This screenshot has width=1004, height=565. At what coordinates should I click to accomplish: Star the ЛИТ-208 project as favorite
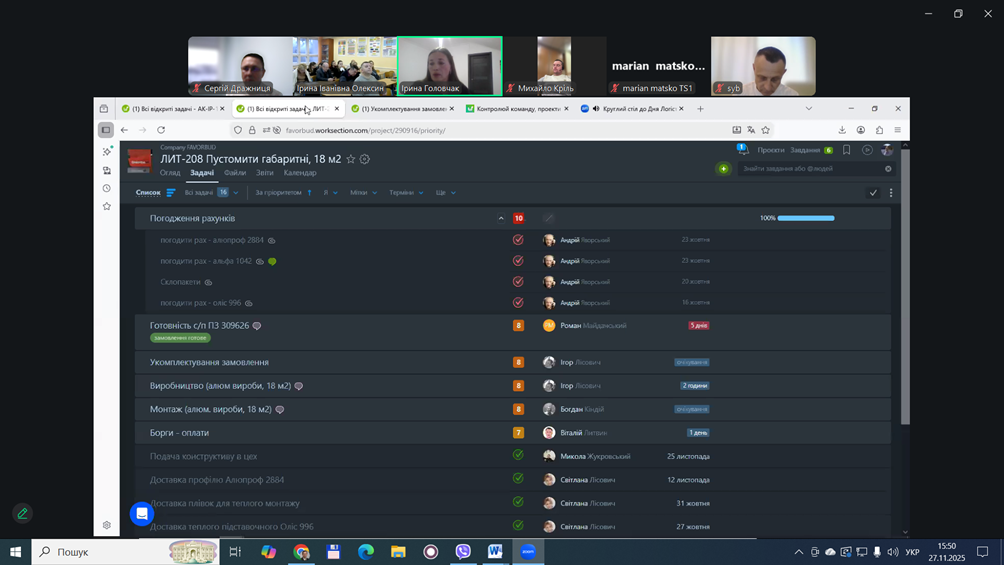point(351,159)
